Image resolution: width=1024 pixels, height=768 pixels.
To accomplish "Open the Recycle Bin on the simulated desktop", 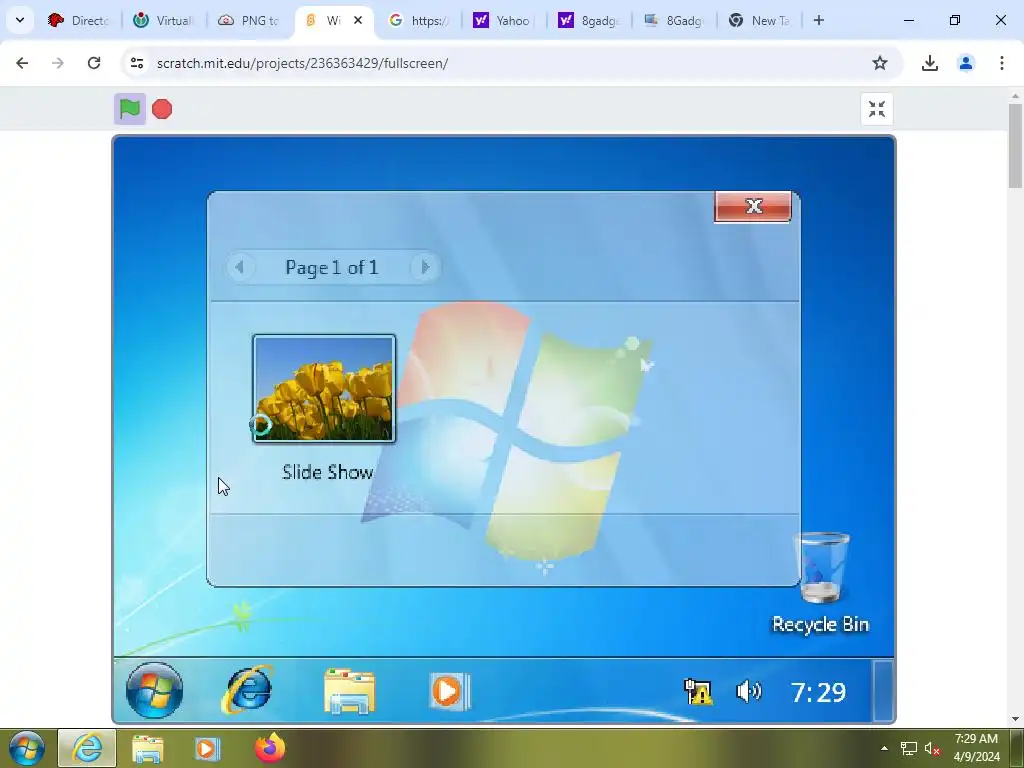I will [821, 583].
